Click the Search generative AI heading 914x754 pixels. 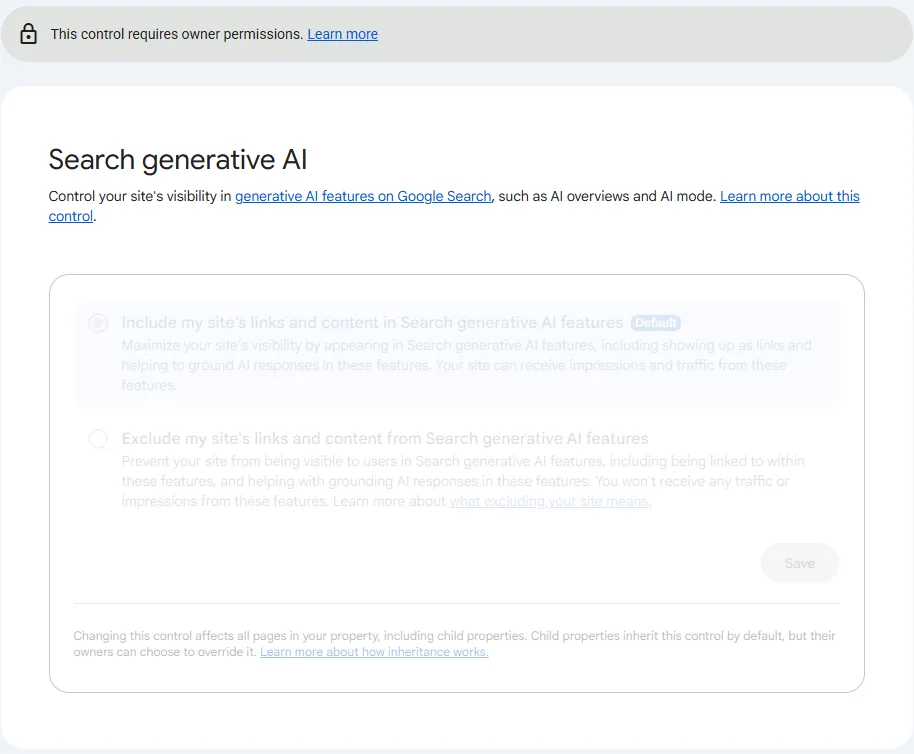(x=178, y=160)
